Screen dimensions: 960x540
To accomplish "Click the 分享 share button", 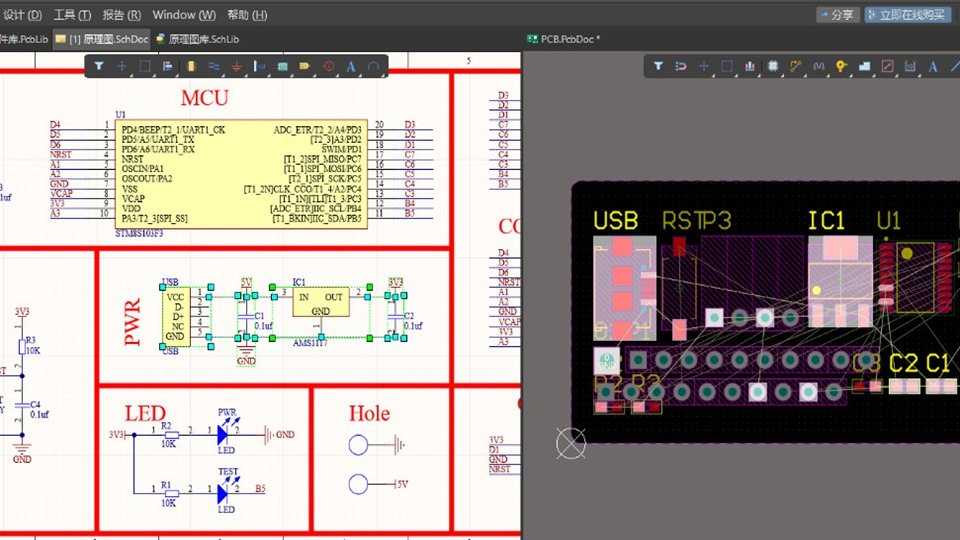I will pyautogui.click(x=838, y=15).
